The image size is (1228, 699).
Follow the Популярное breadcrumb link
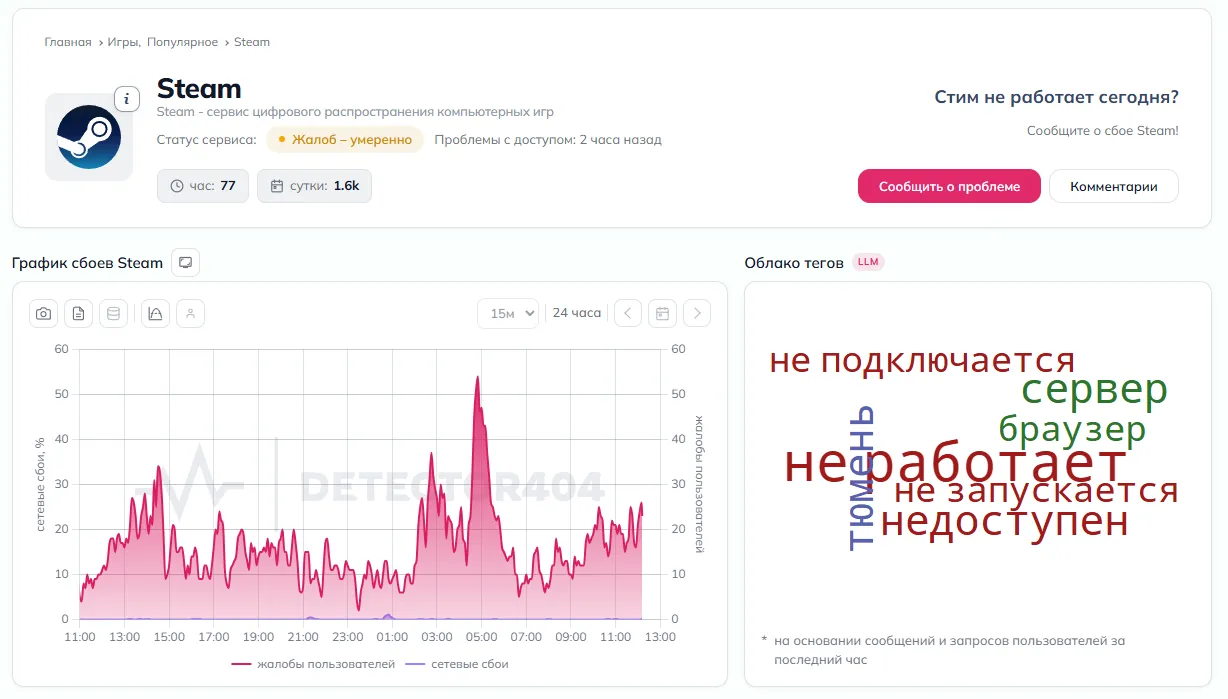(x=182, y=42)
